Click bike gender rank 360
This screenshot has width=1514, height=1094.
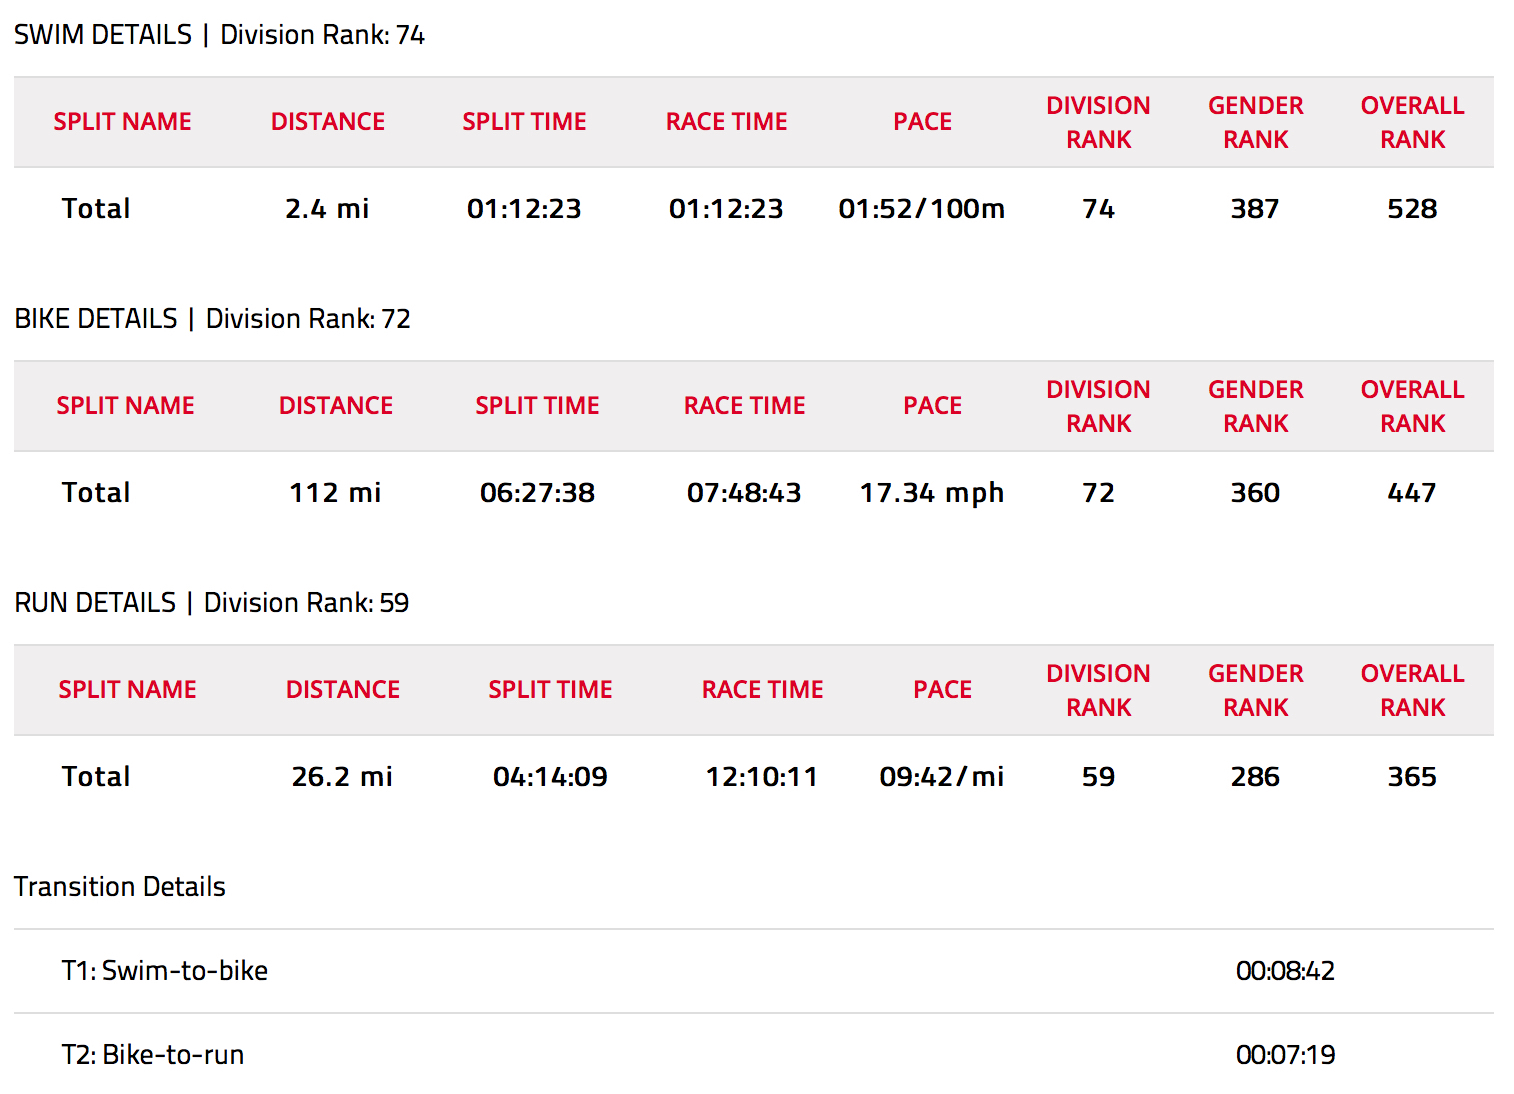click(1255, 492)
